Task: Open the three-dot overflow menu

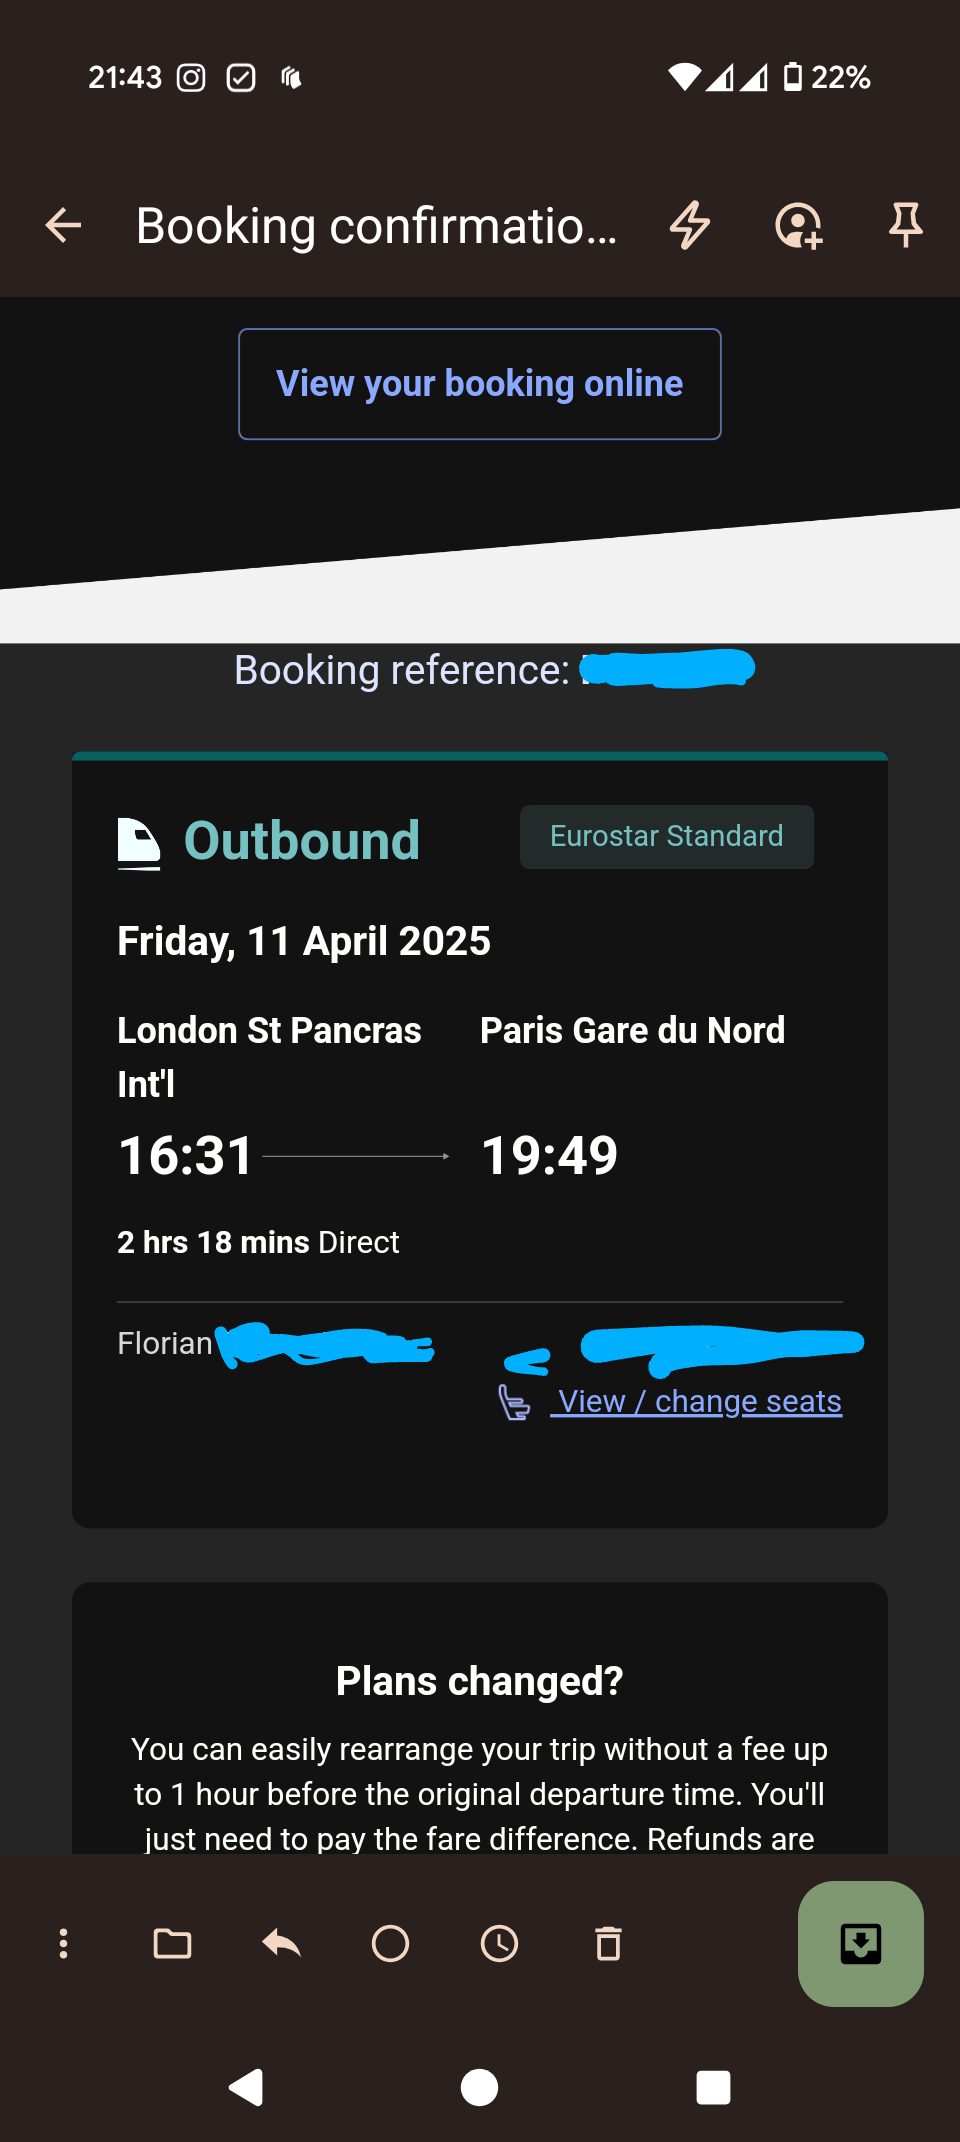Action: tap(64, 1943)
